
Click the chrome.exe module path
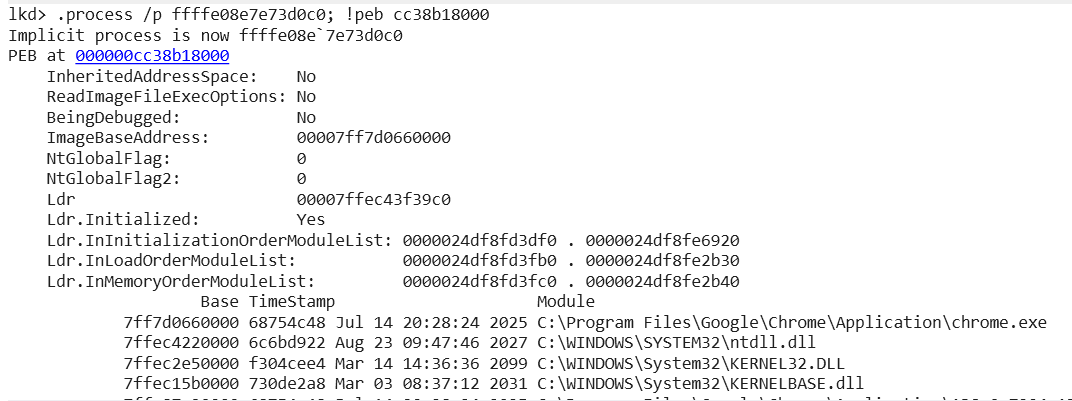tap(792, 322)
